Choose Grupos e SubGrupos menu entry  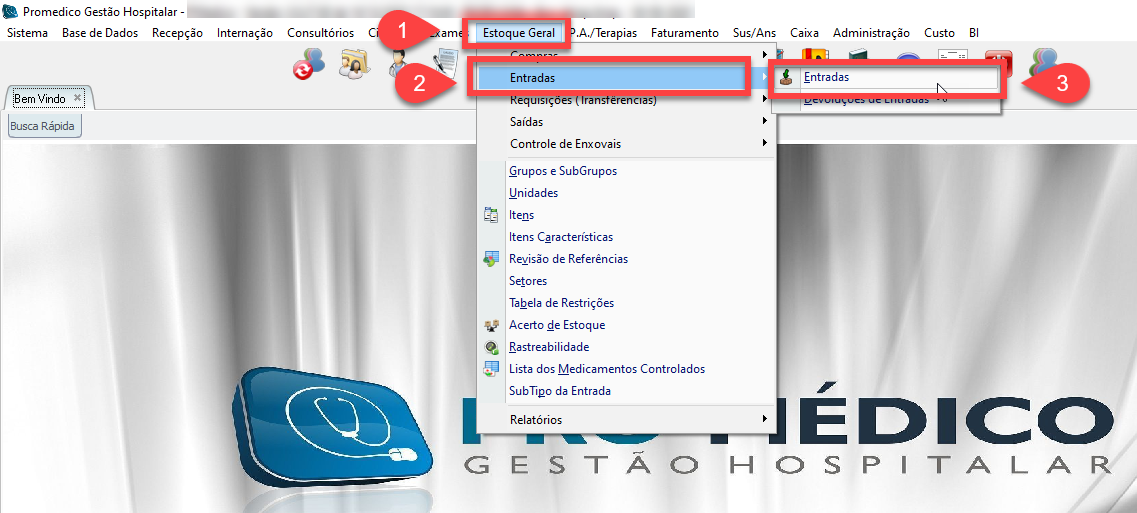click(562, 171)
